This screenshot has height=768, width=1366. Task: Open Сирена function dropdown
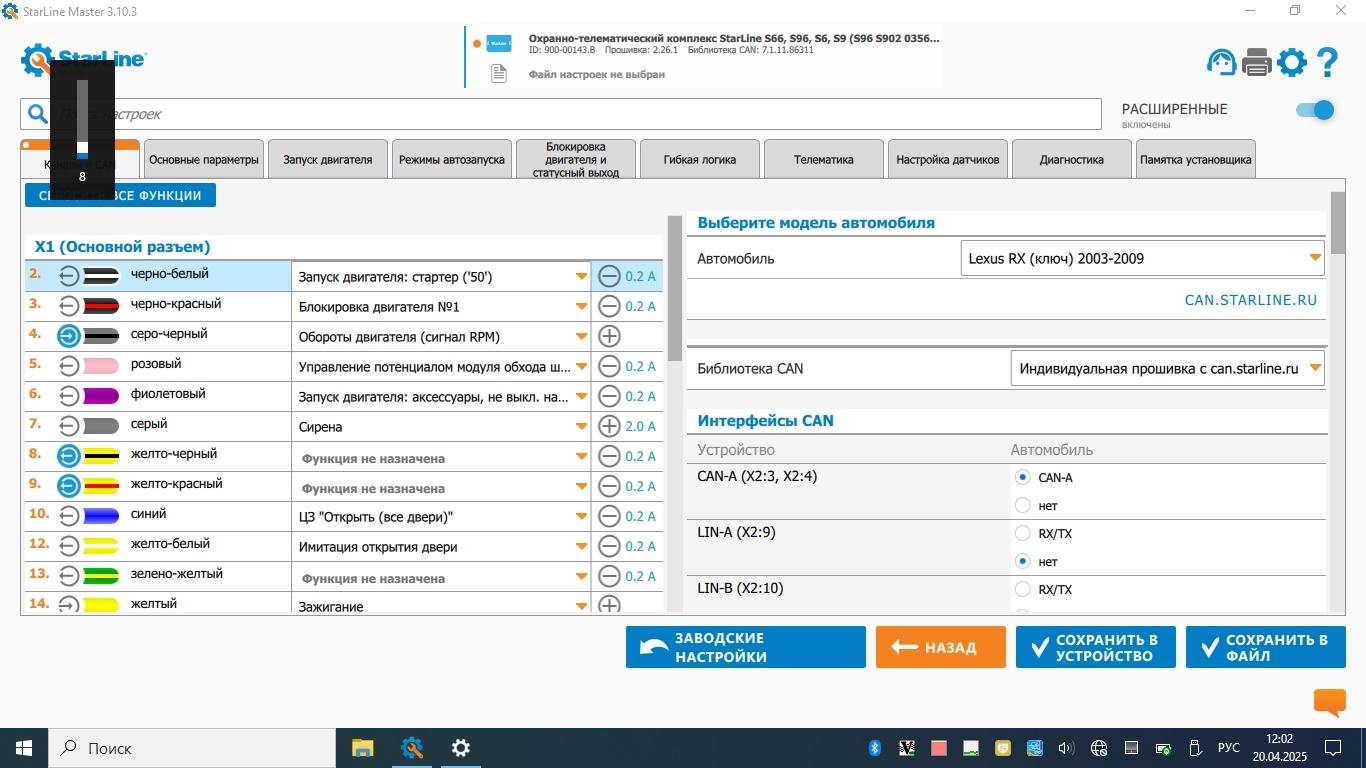(x=441, y=426)
